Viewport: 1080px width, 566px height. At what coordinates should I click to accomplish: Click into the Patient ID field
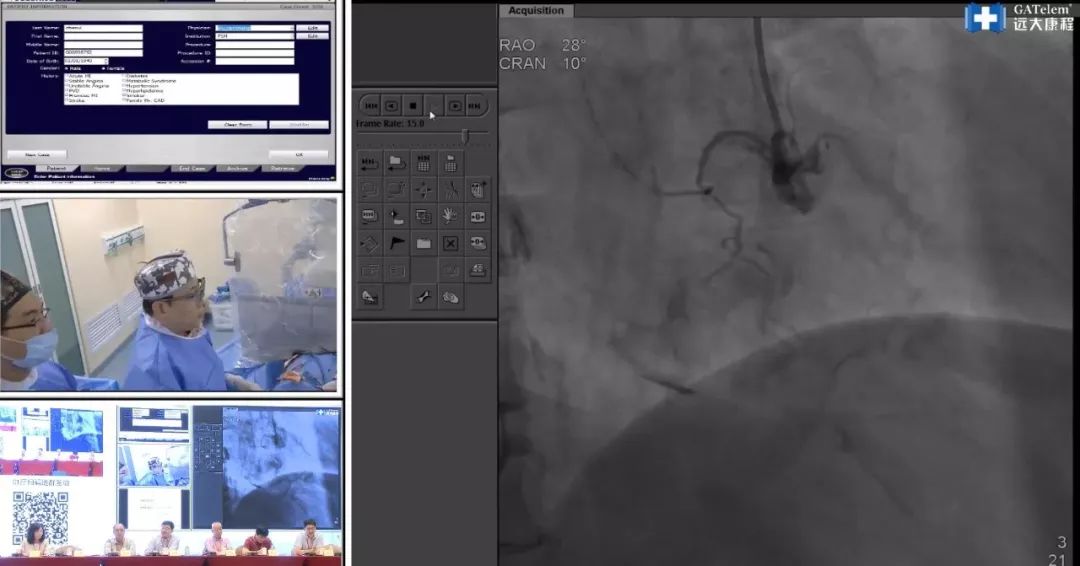(x=103, y=53)
